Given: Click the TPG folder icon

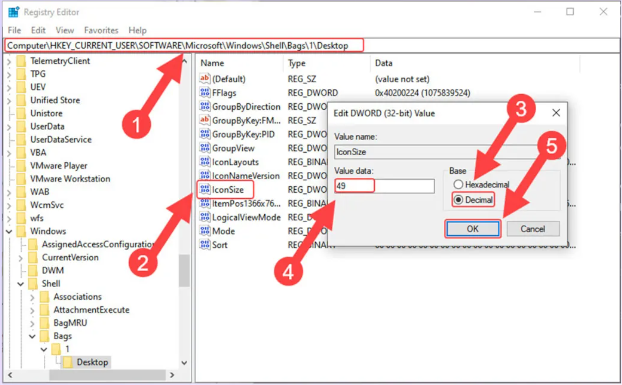Looking at the screenshot, I should [21, 74].
